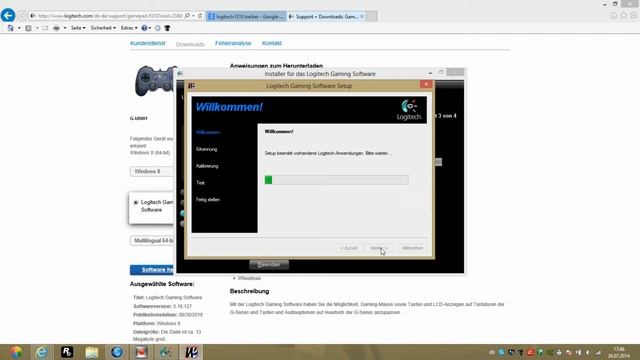Screen dimensions: 640x360
Task: Open the Internet Explorer home icon
Action: pos(614,16)
